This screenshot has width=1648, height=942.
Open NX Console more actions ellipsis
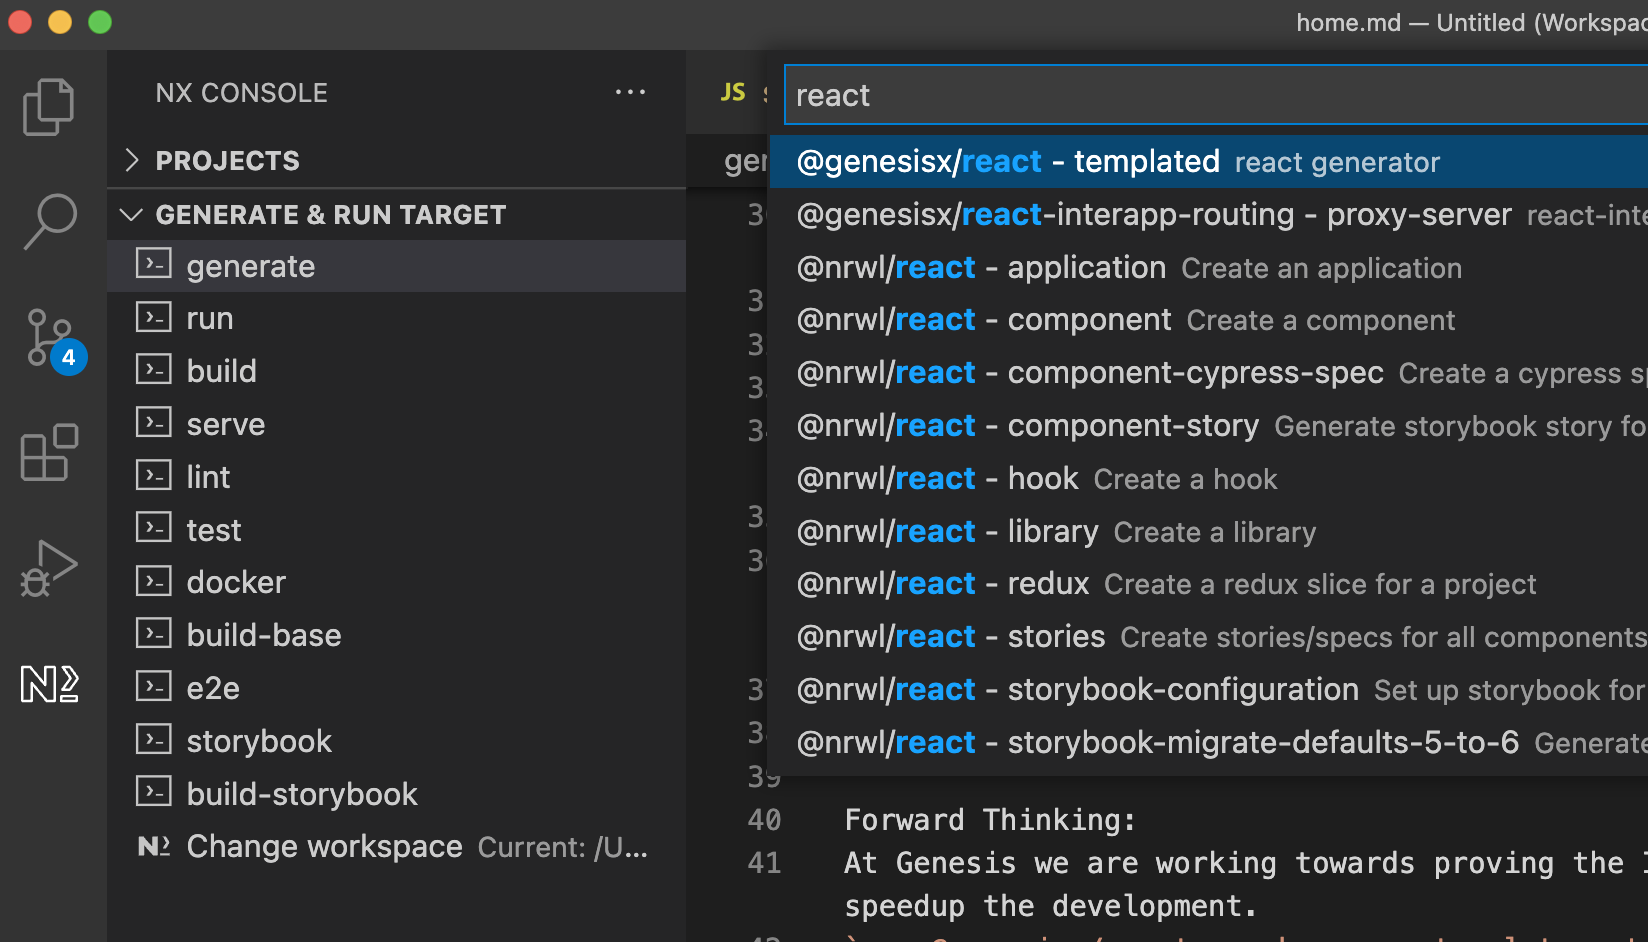(x=630, y=92)
